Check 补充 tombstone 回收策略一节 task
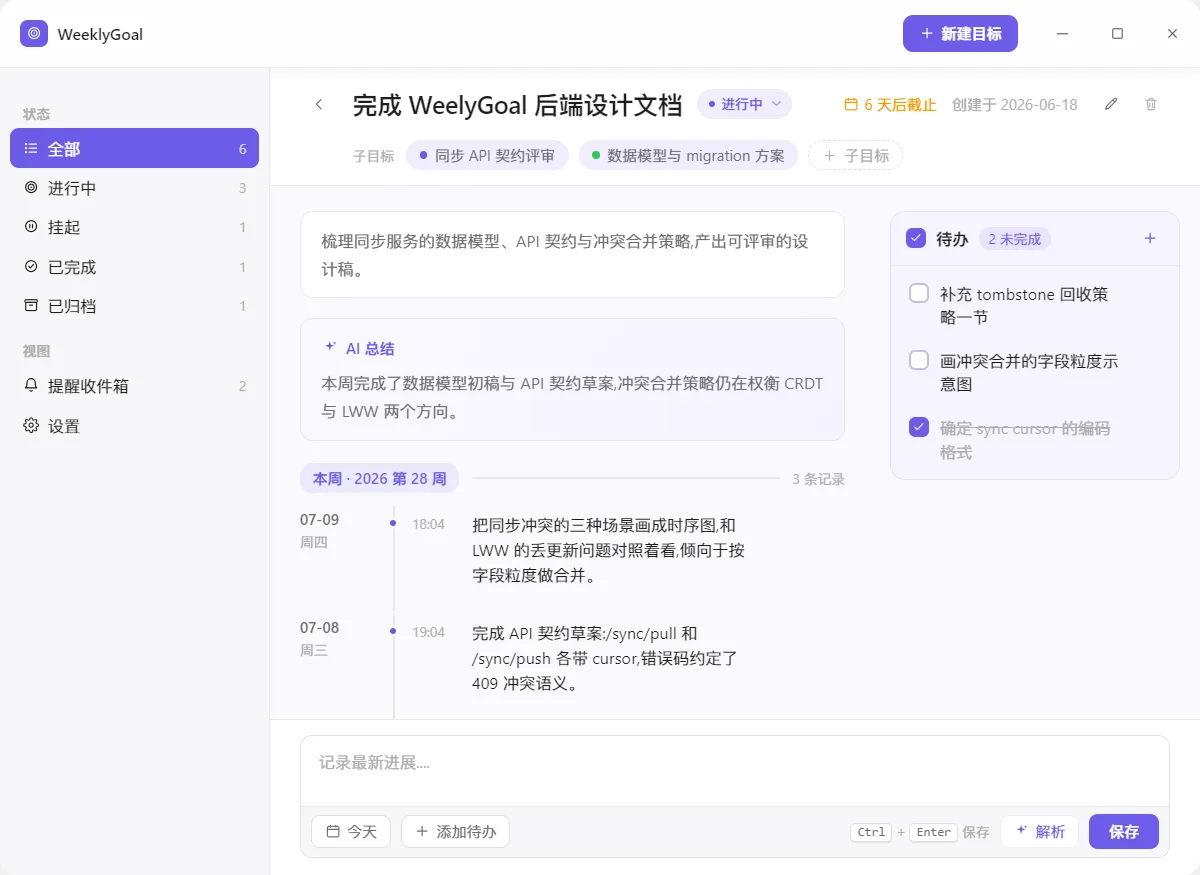 pos(919,294)
